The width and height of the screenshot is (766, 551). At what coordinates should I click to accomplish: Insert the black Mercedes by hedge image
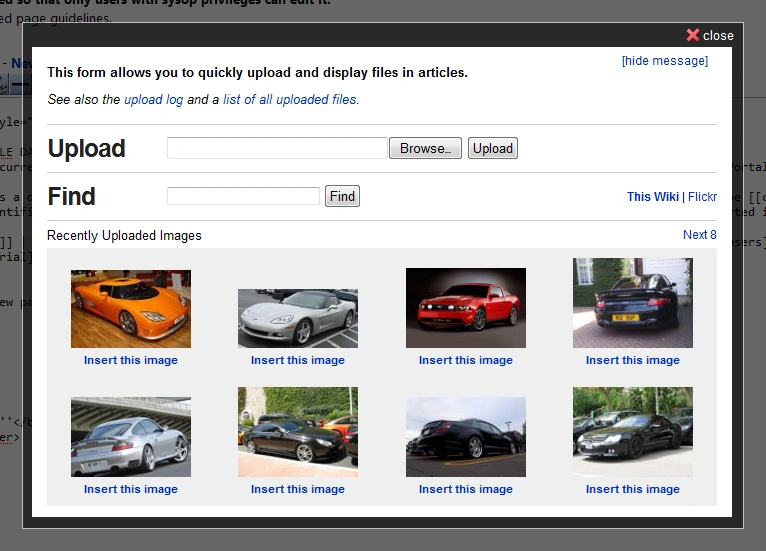point(298,489)
